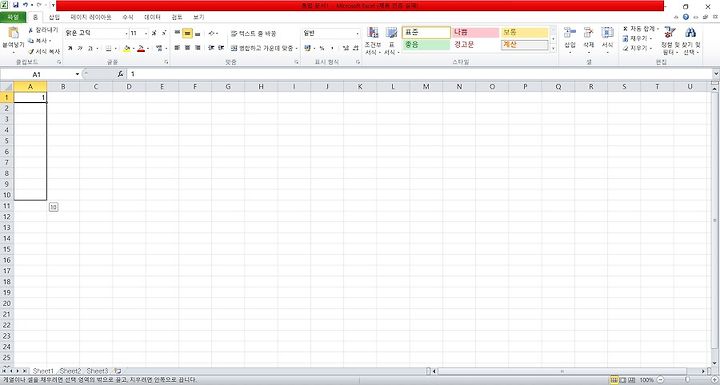Click the increase decimal icon
Image resolution: width=720 pixels, height=385 pixels.
[x=345, y=48]
